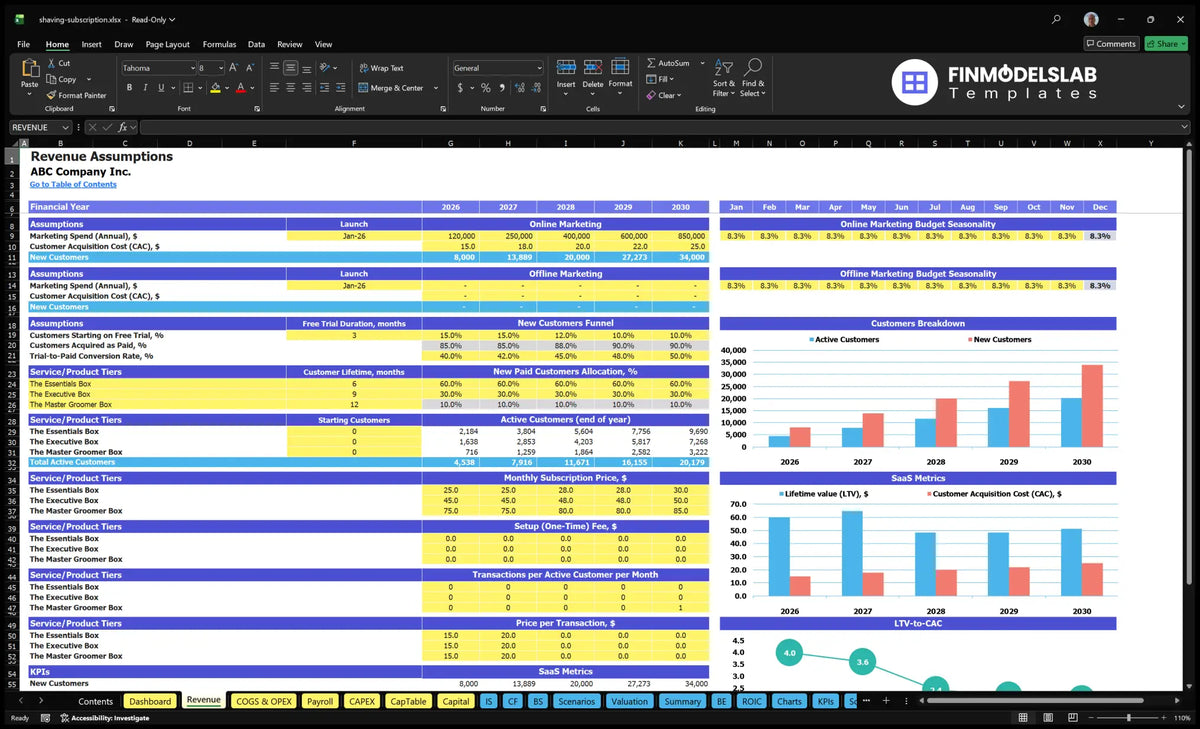
Task: Click the user profile picture
Action: [x=1091, y=19]
